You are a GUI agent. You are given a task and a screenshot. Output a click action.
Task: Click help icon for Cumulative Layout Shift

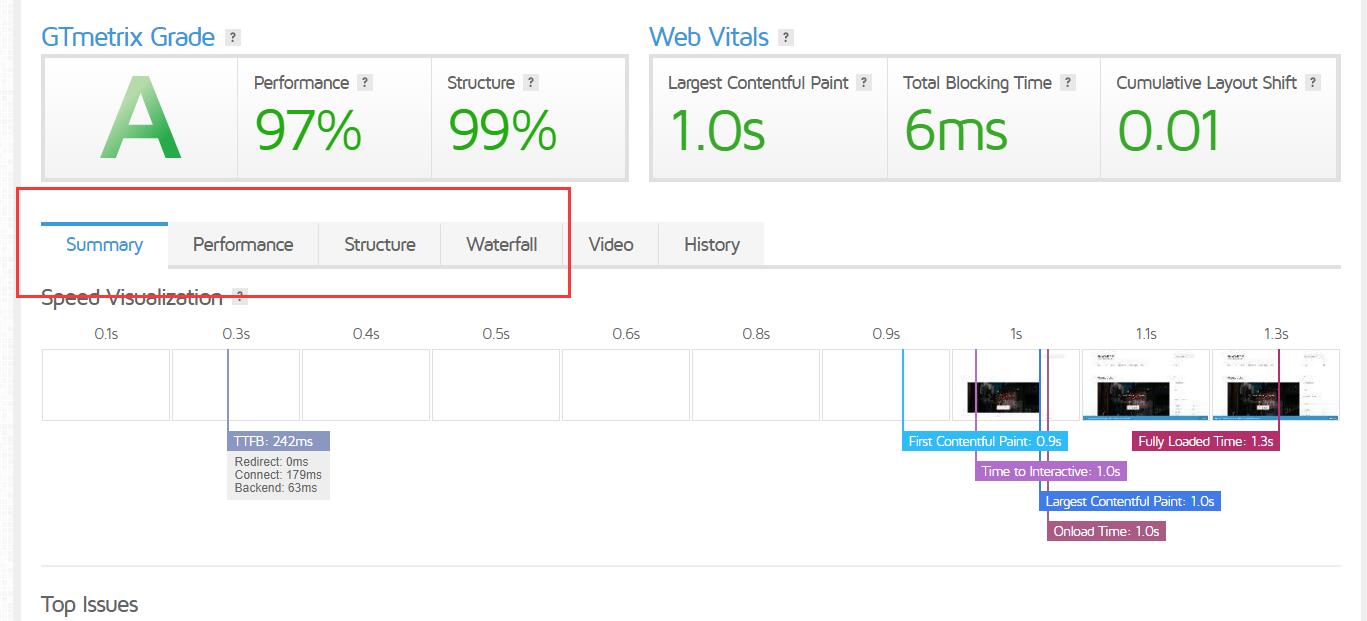pyautogui.click(x=1313, y=83)
